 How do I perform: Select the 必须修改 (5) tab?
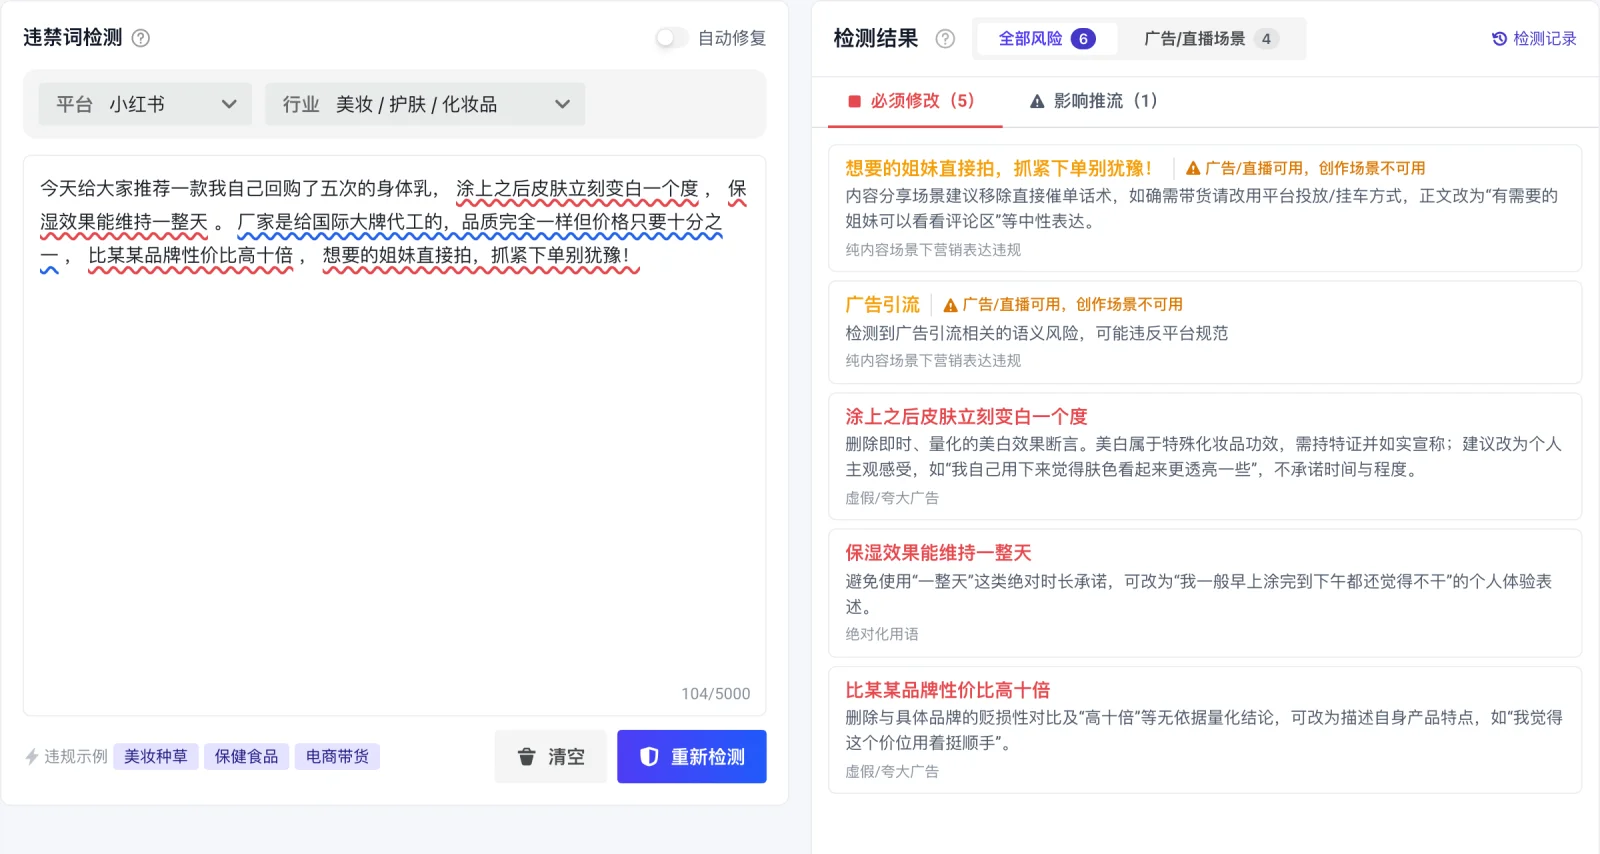coord(915,101)
